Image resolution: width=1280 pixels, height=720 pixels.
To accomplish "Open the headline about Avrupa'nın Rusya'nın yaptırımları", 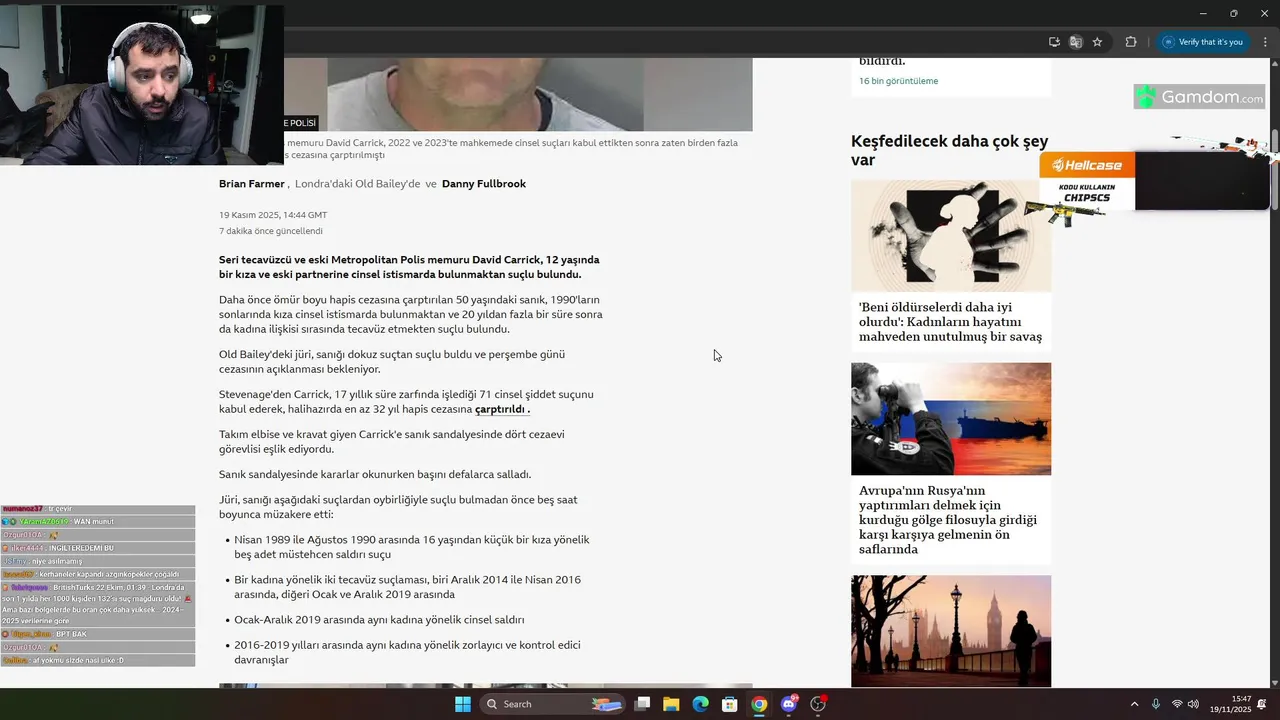I will (x=948, y=520).
